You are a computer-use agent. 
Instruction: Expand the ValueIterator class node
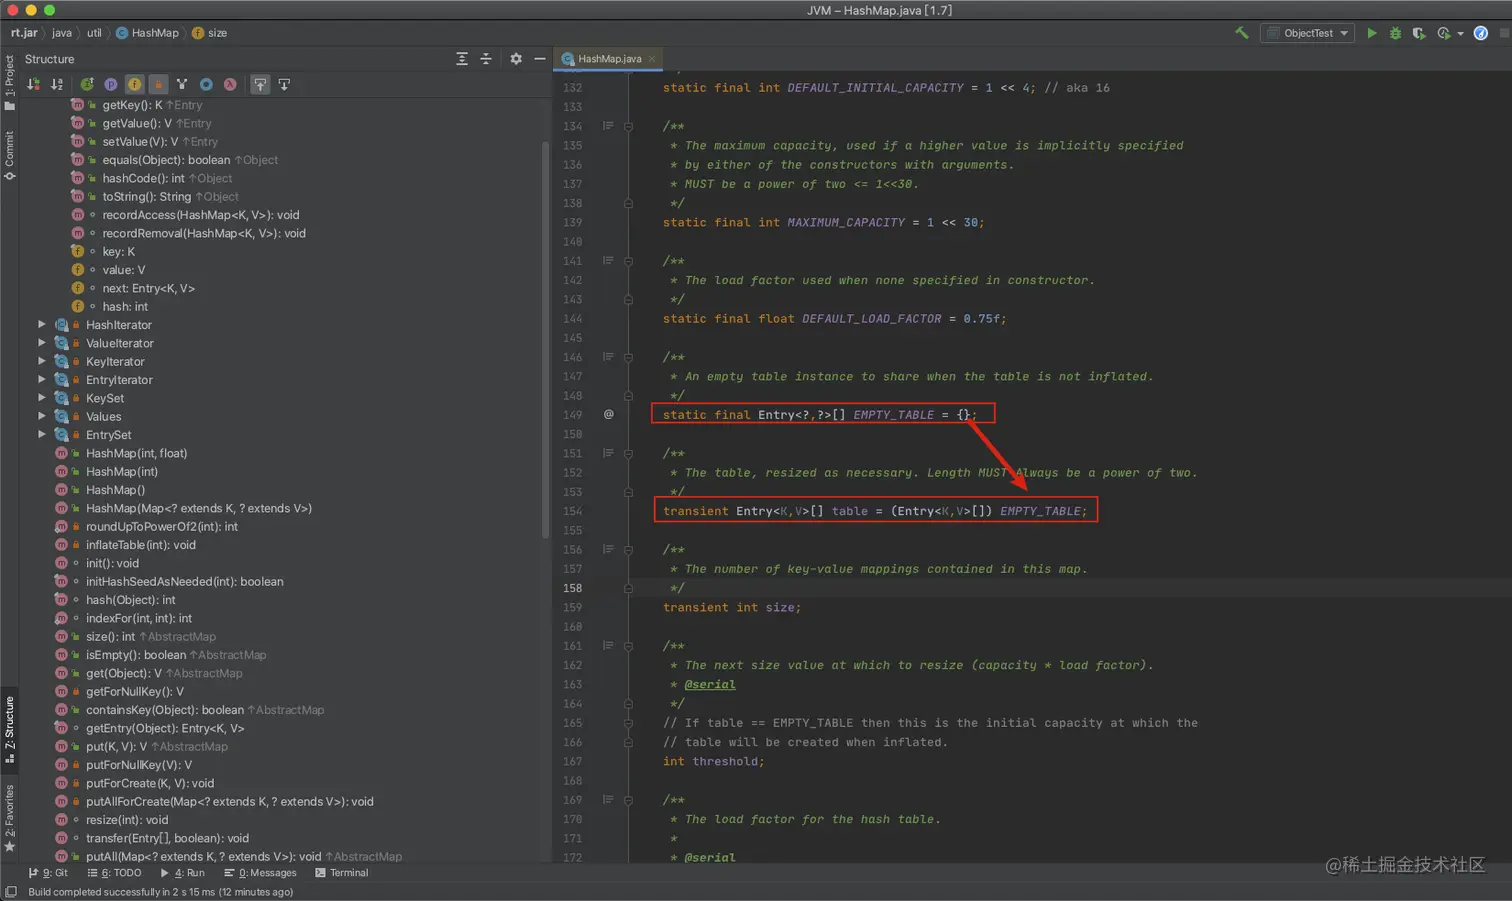(42, 343)
